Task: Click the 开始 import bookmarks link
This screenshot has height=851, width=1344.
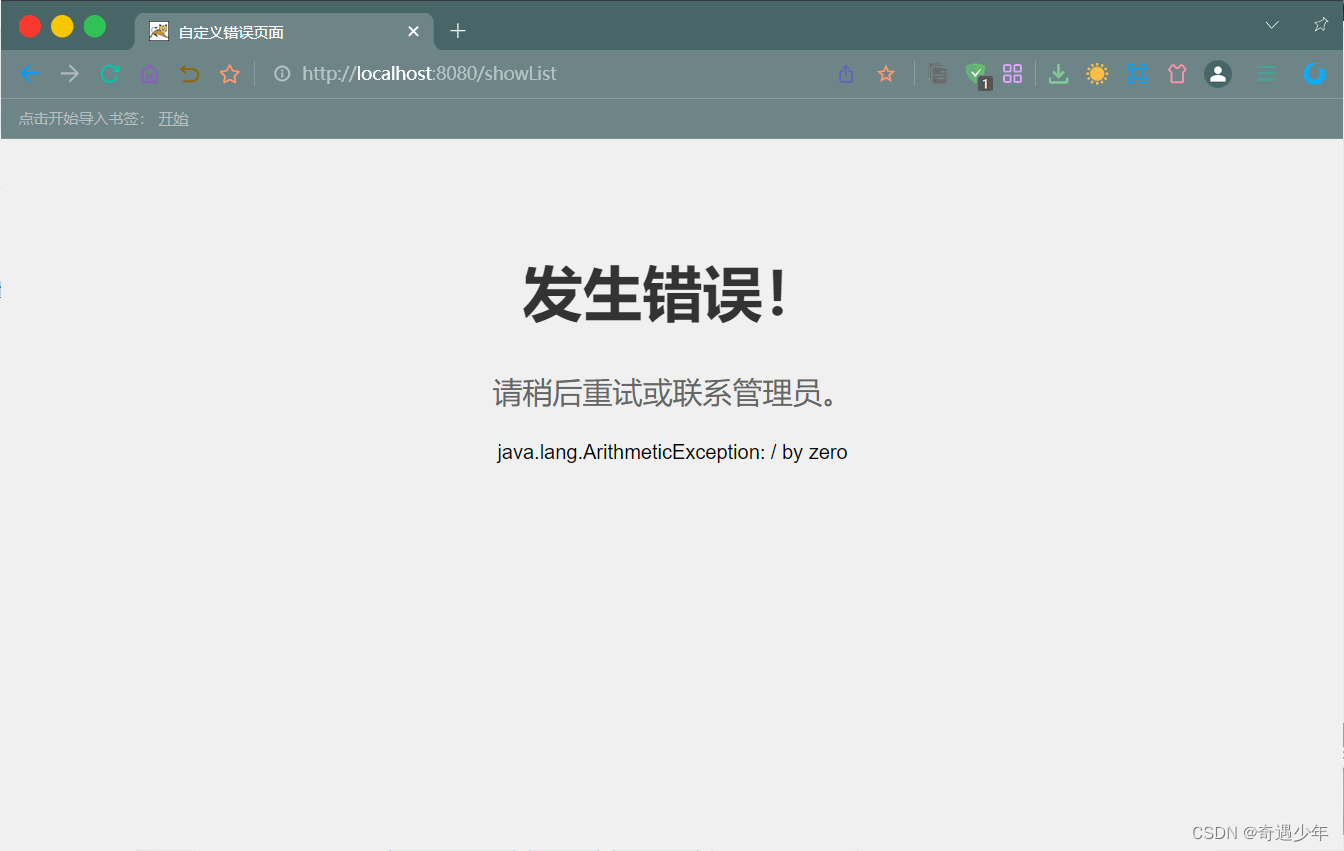Action: pyautogui.click(x=174, y=119)
